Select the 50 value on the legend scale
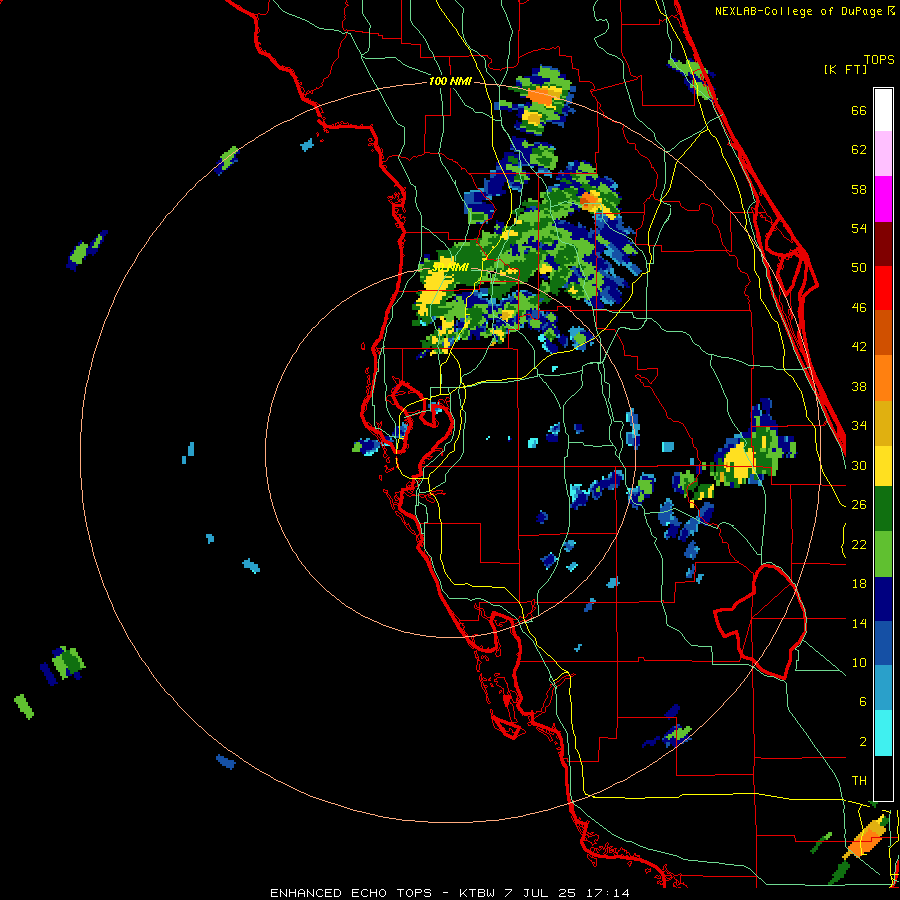Viewport: 900px width, 900px height. pyautogui.click(x=859, y=268)
